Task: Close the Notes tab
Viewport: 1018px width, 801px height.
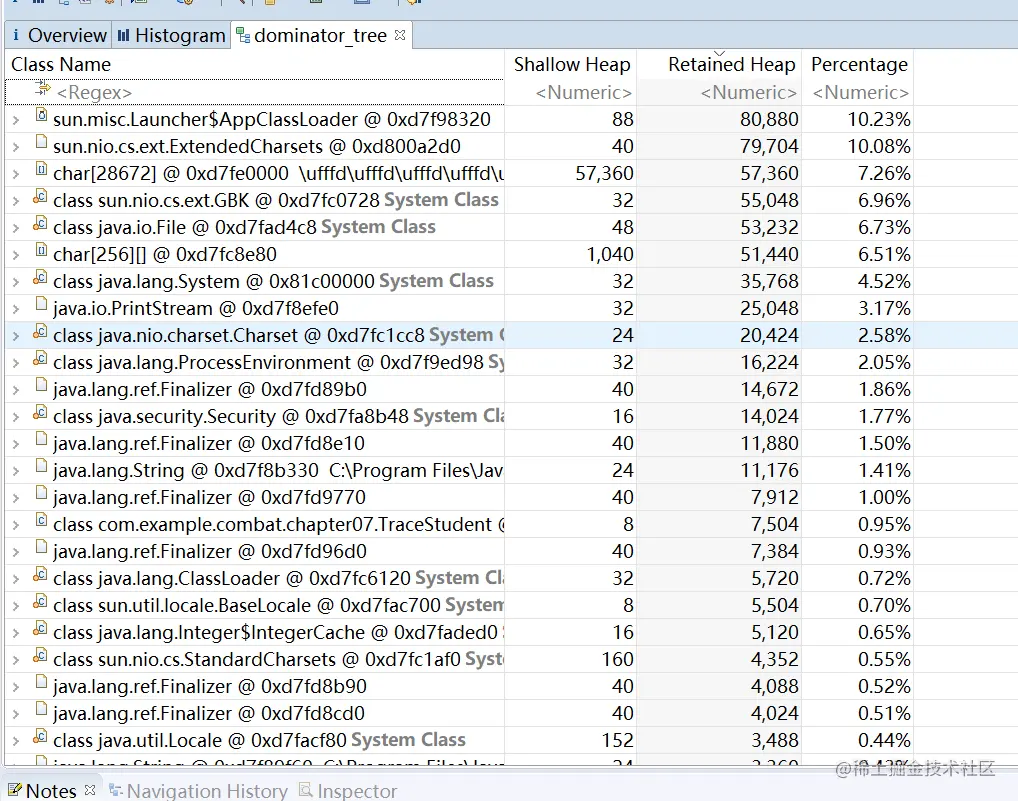Action: (90, 790)
